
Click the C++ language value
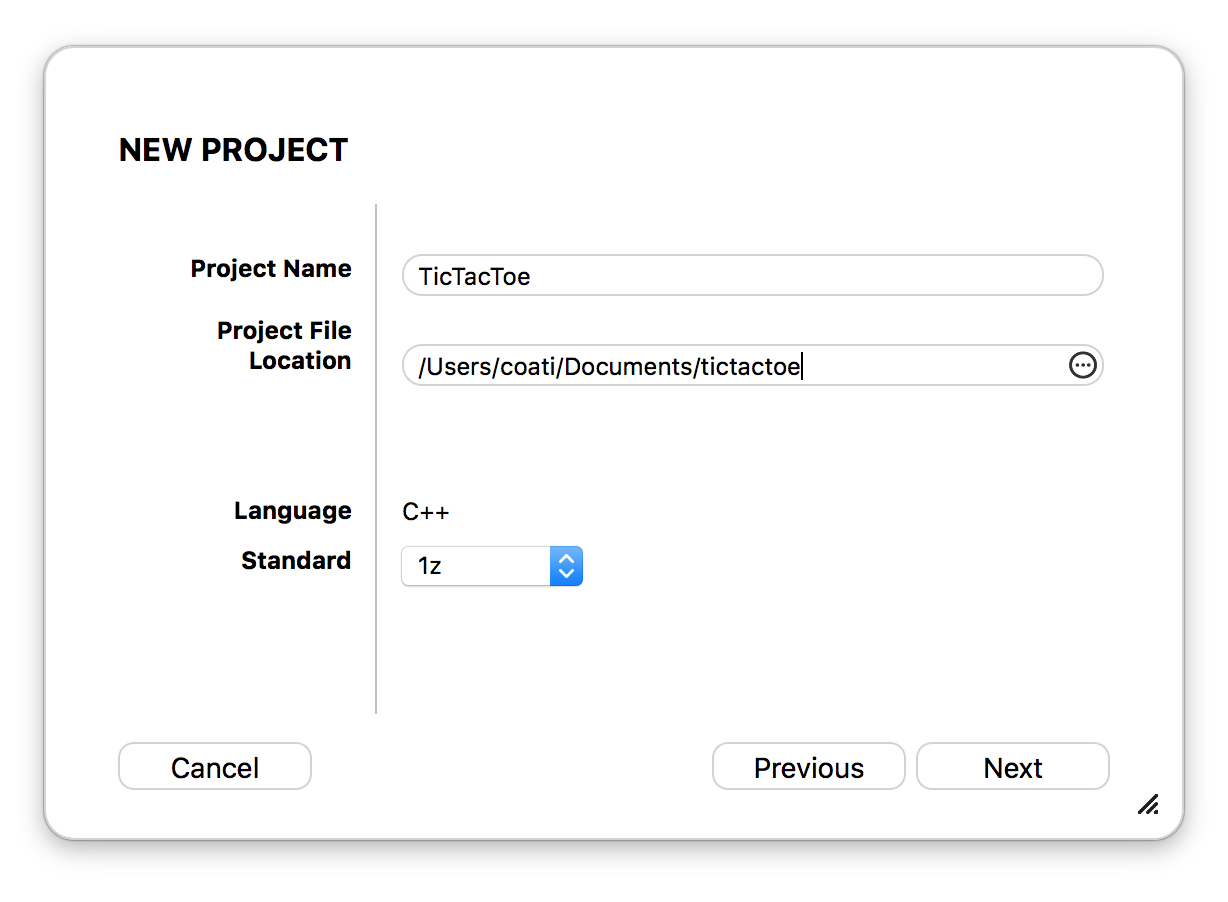[x=426, y=512]
